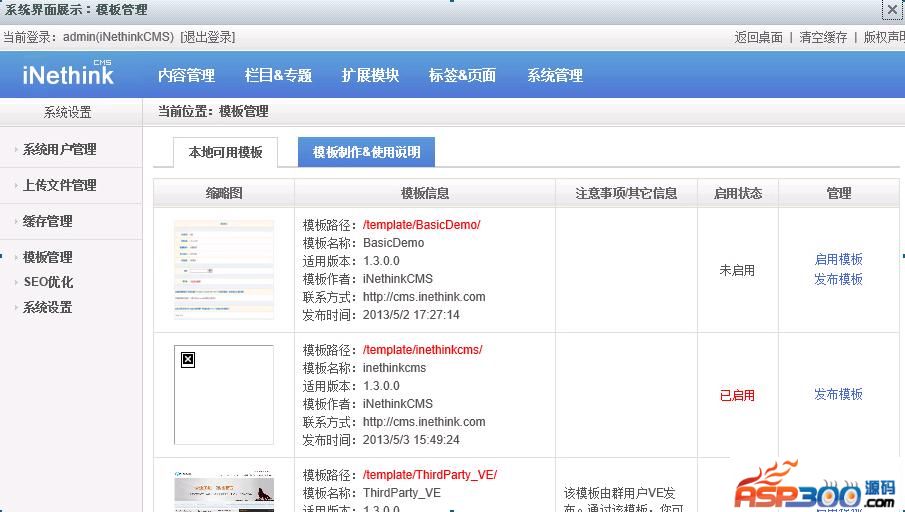Click the 模板信息 column header
The image size is (905, 512).
point(425,193)
